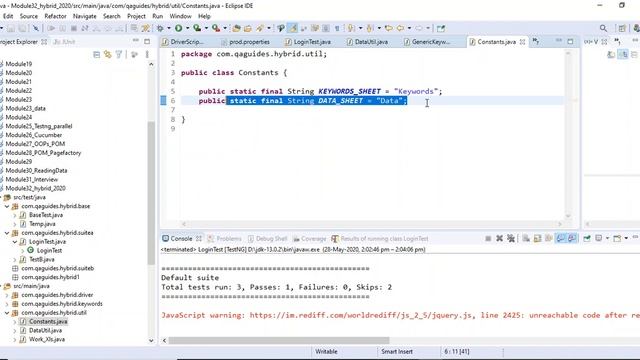Click the Search flashlight toolbar icon

[x=260, y=29]
